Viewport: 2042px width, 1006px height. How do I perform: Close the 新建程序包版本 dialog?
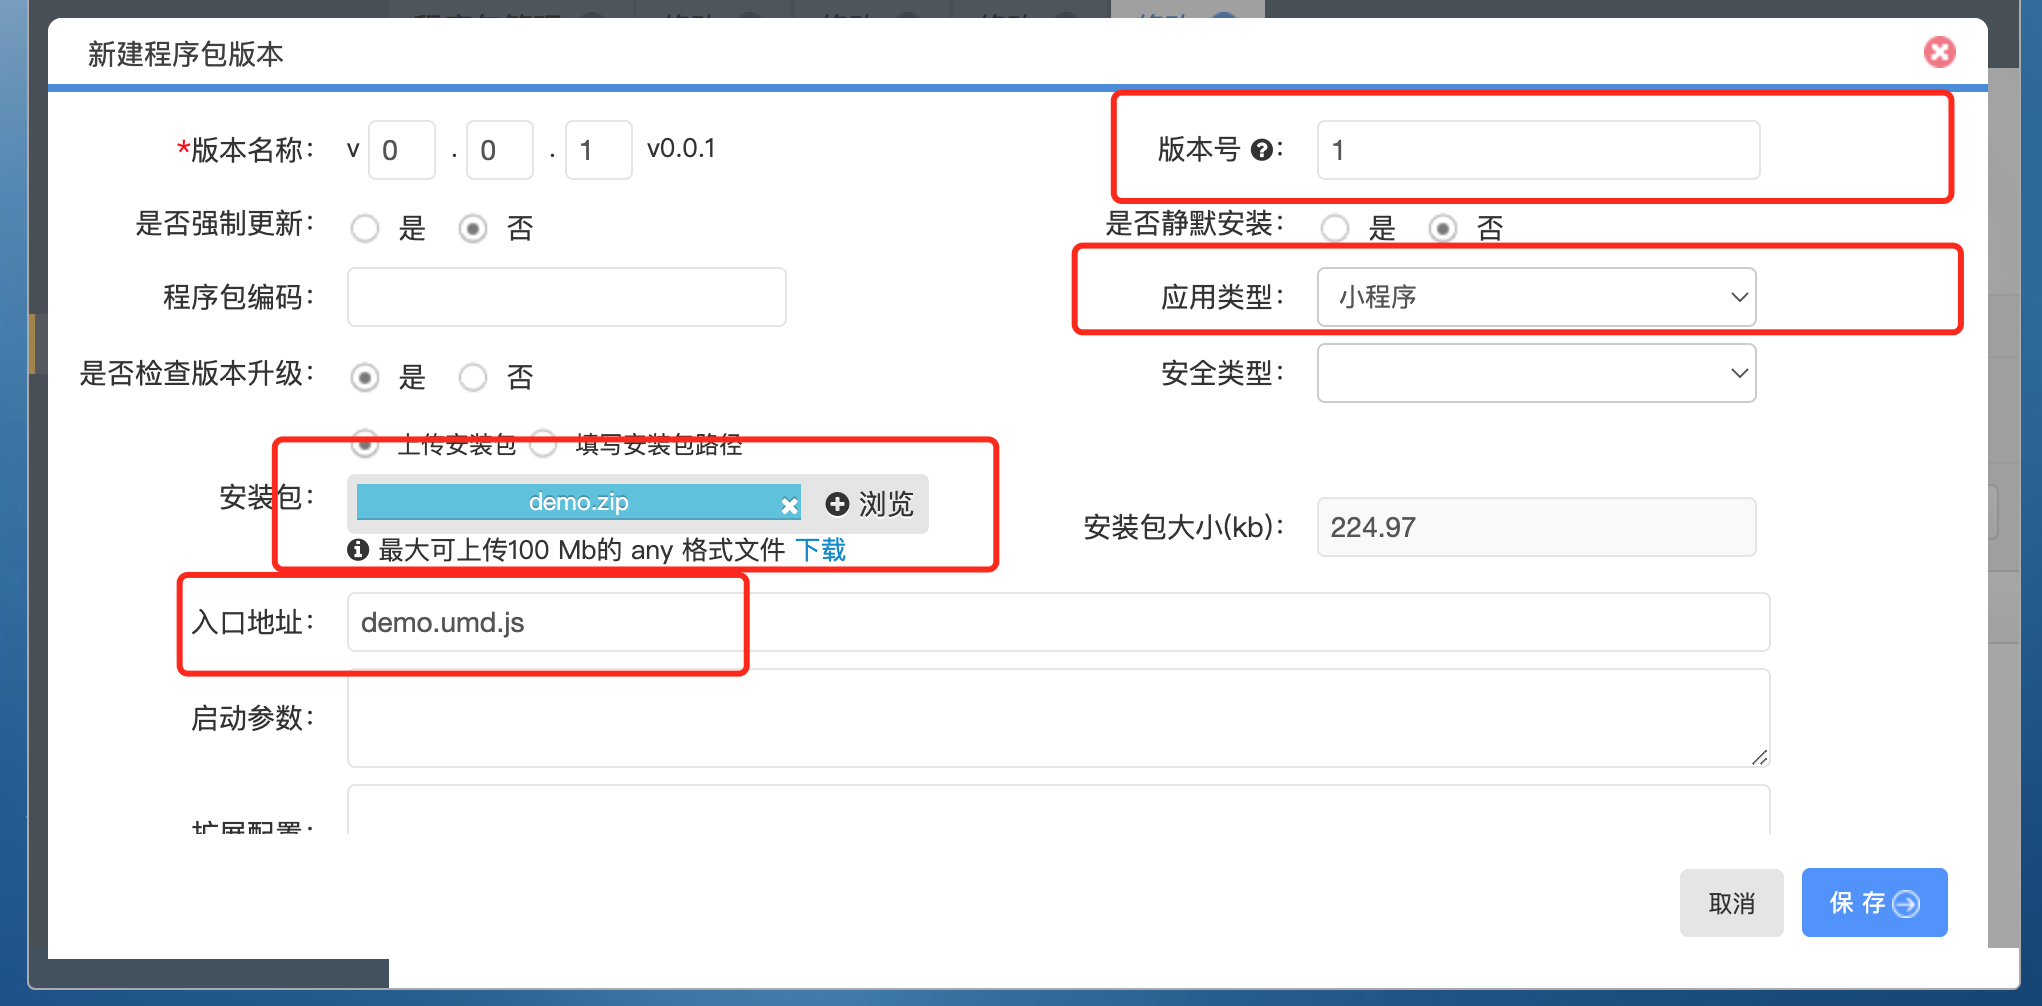(x=1939, y=52)
